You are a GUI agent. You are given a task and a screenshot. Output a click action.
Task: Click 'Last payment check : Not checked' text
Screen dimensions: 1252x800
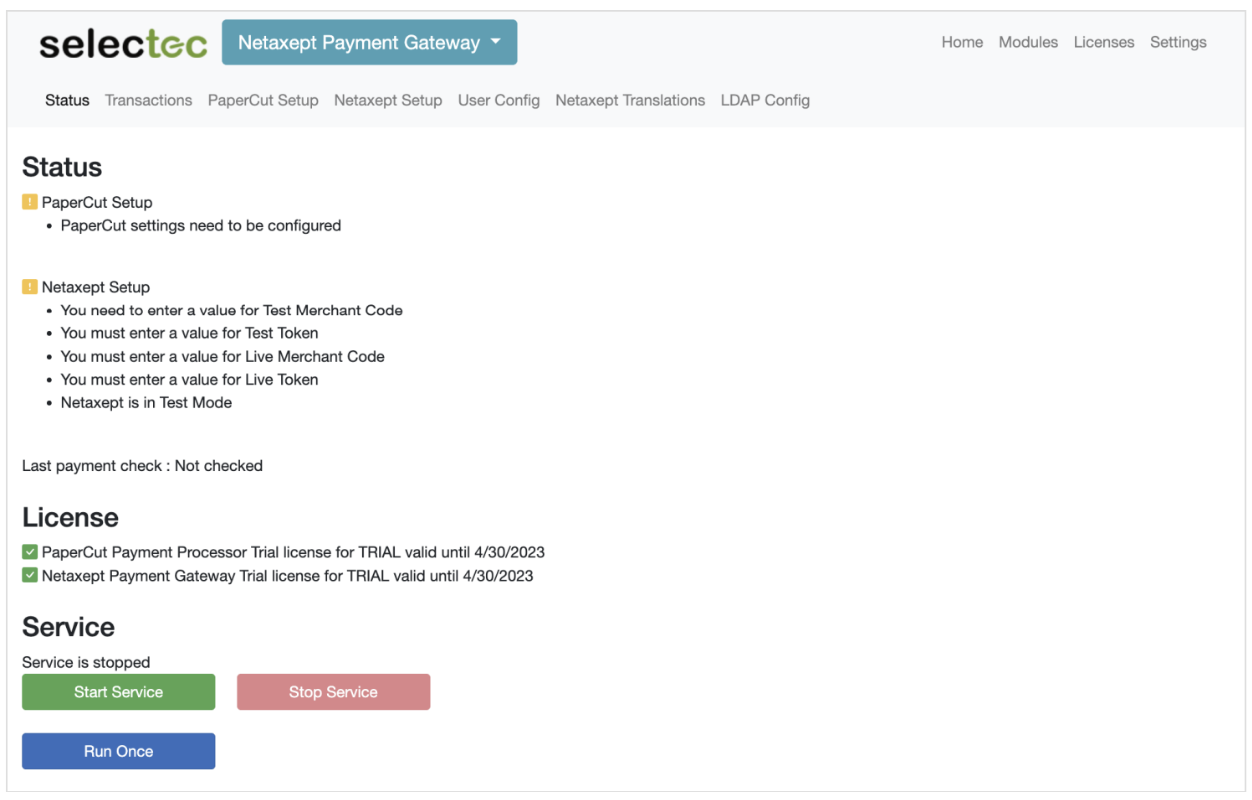click(142, 466)
